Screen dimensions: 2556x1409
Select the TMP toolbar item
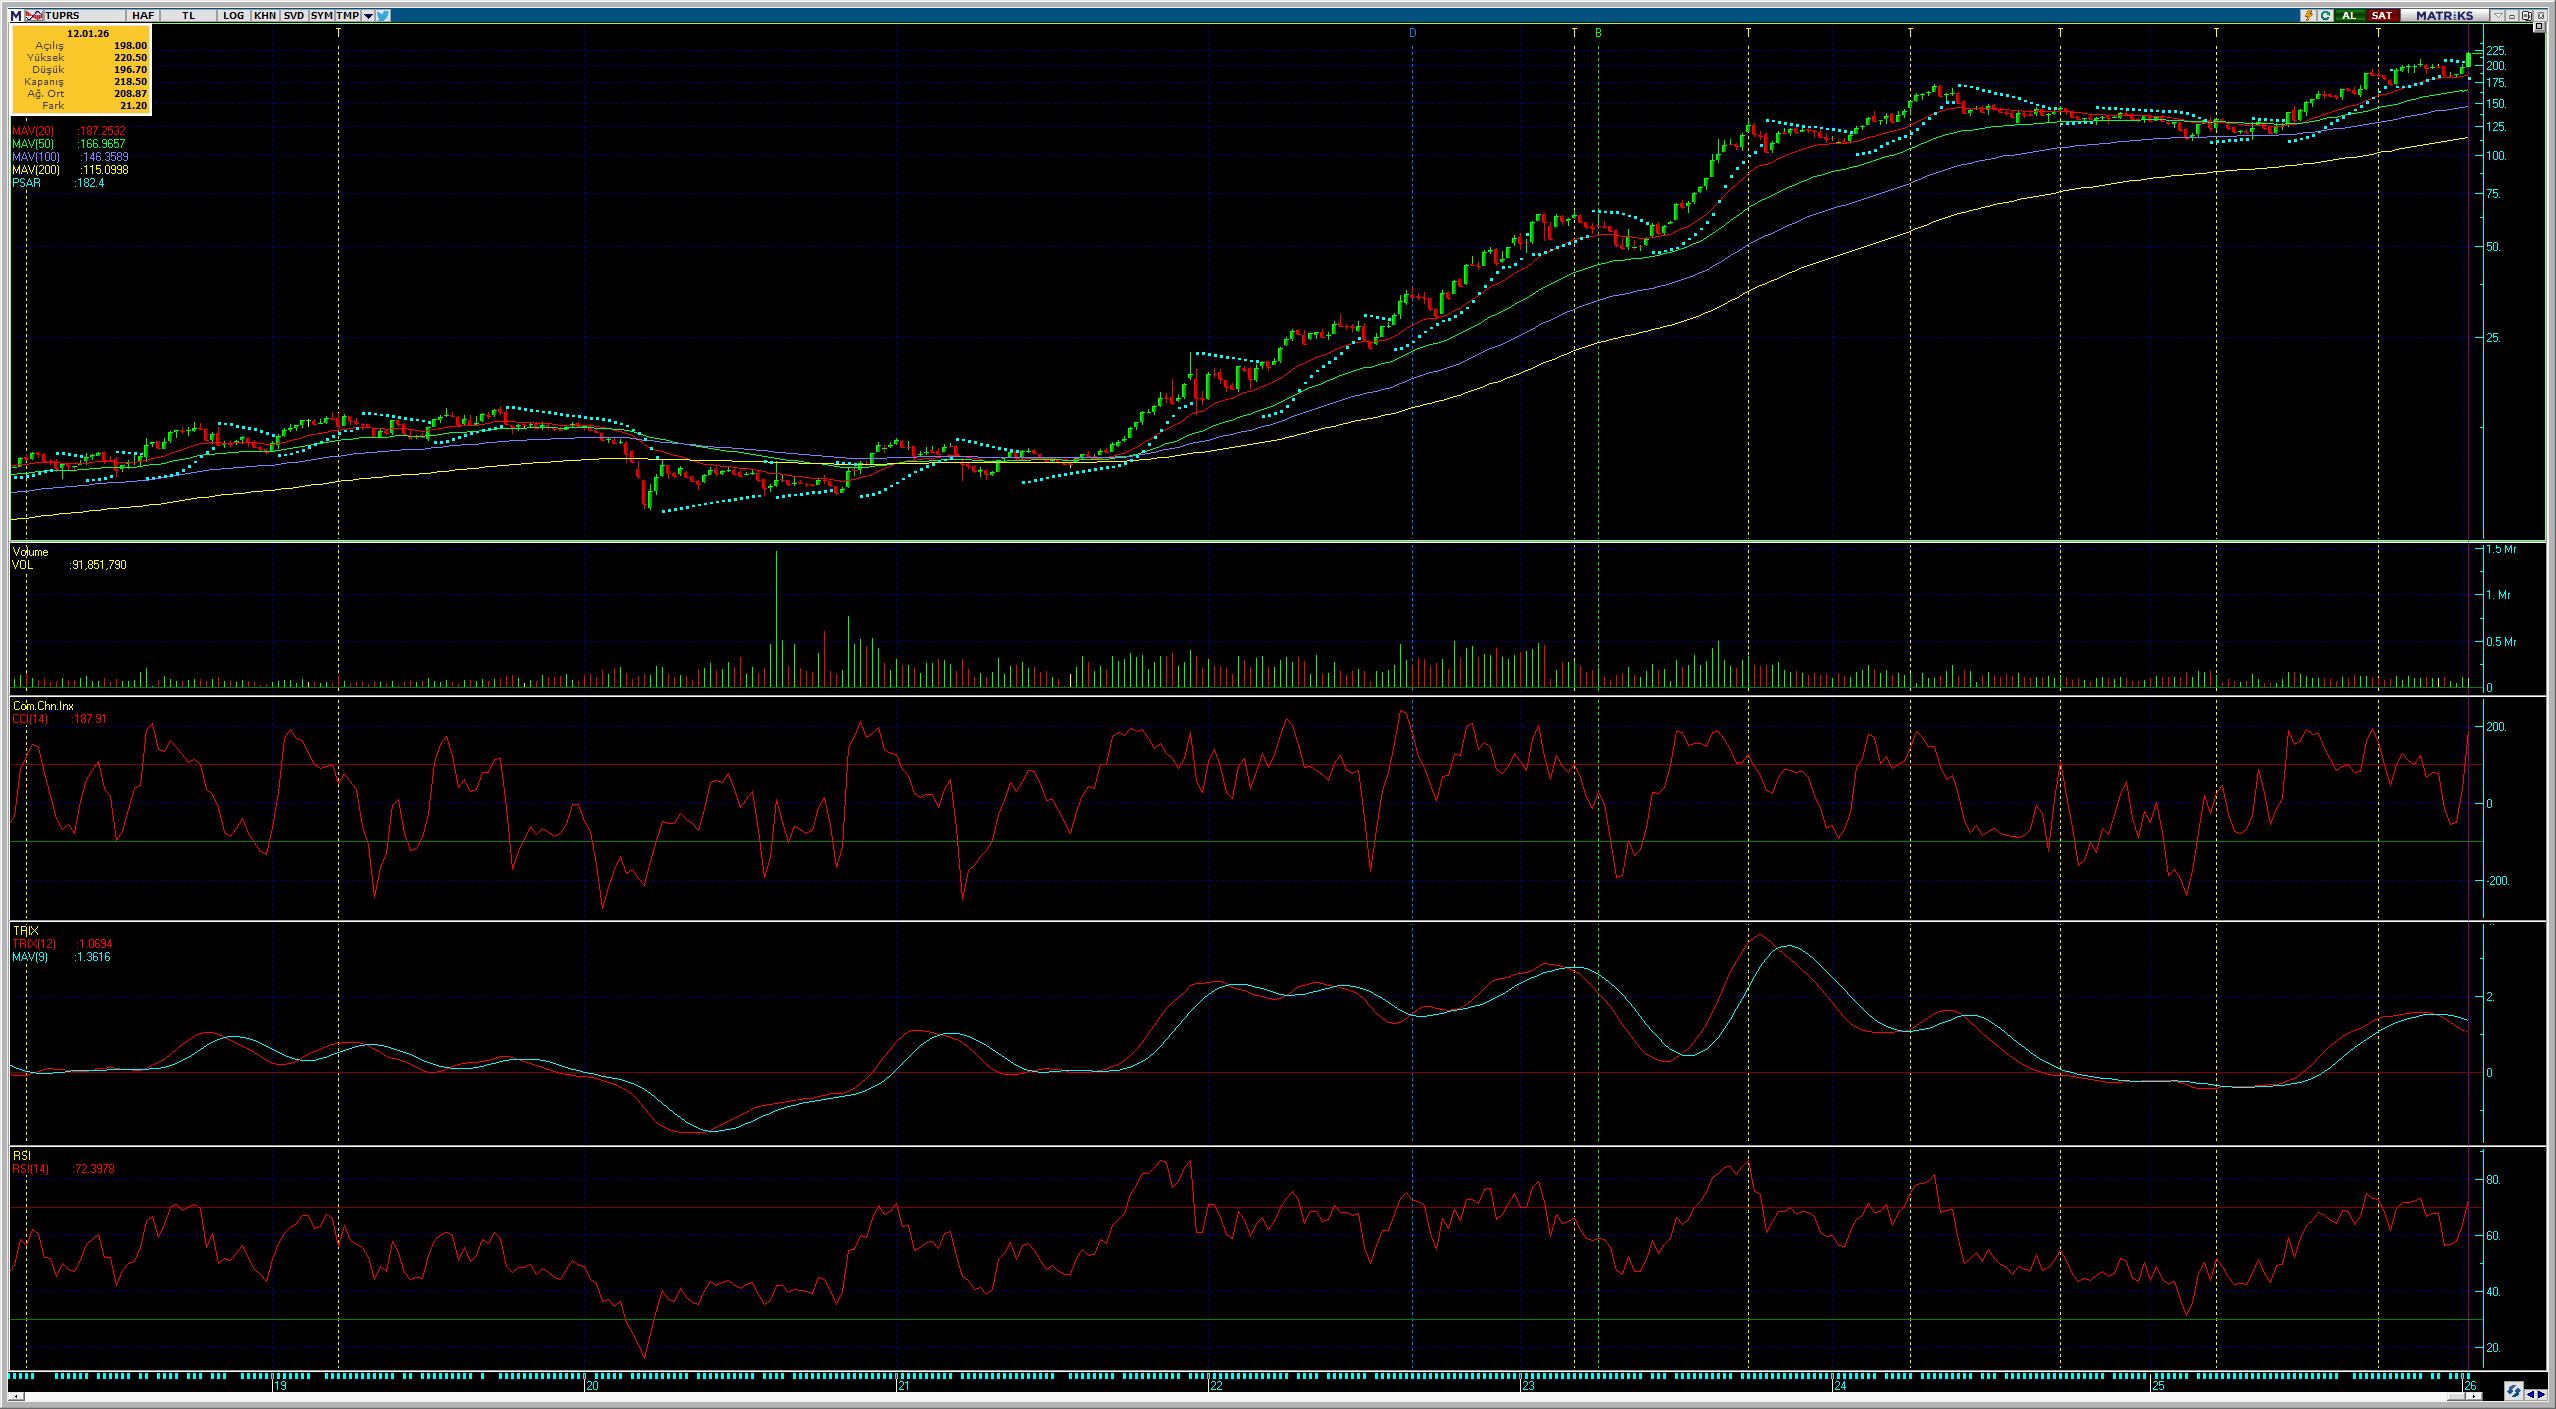(x=347, y=15)
